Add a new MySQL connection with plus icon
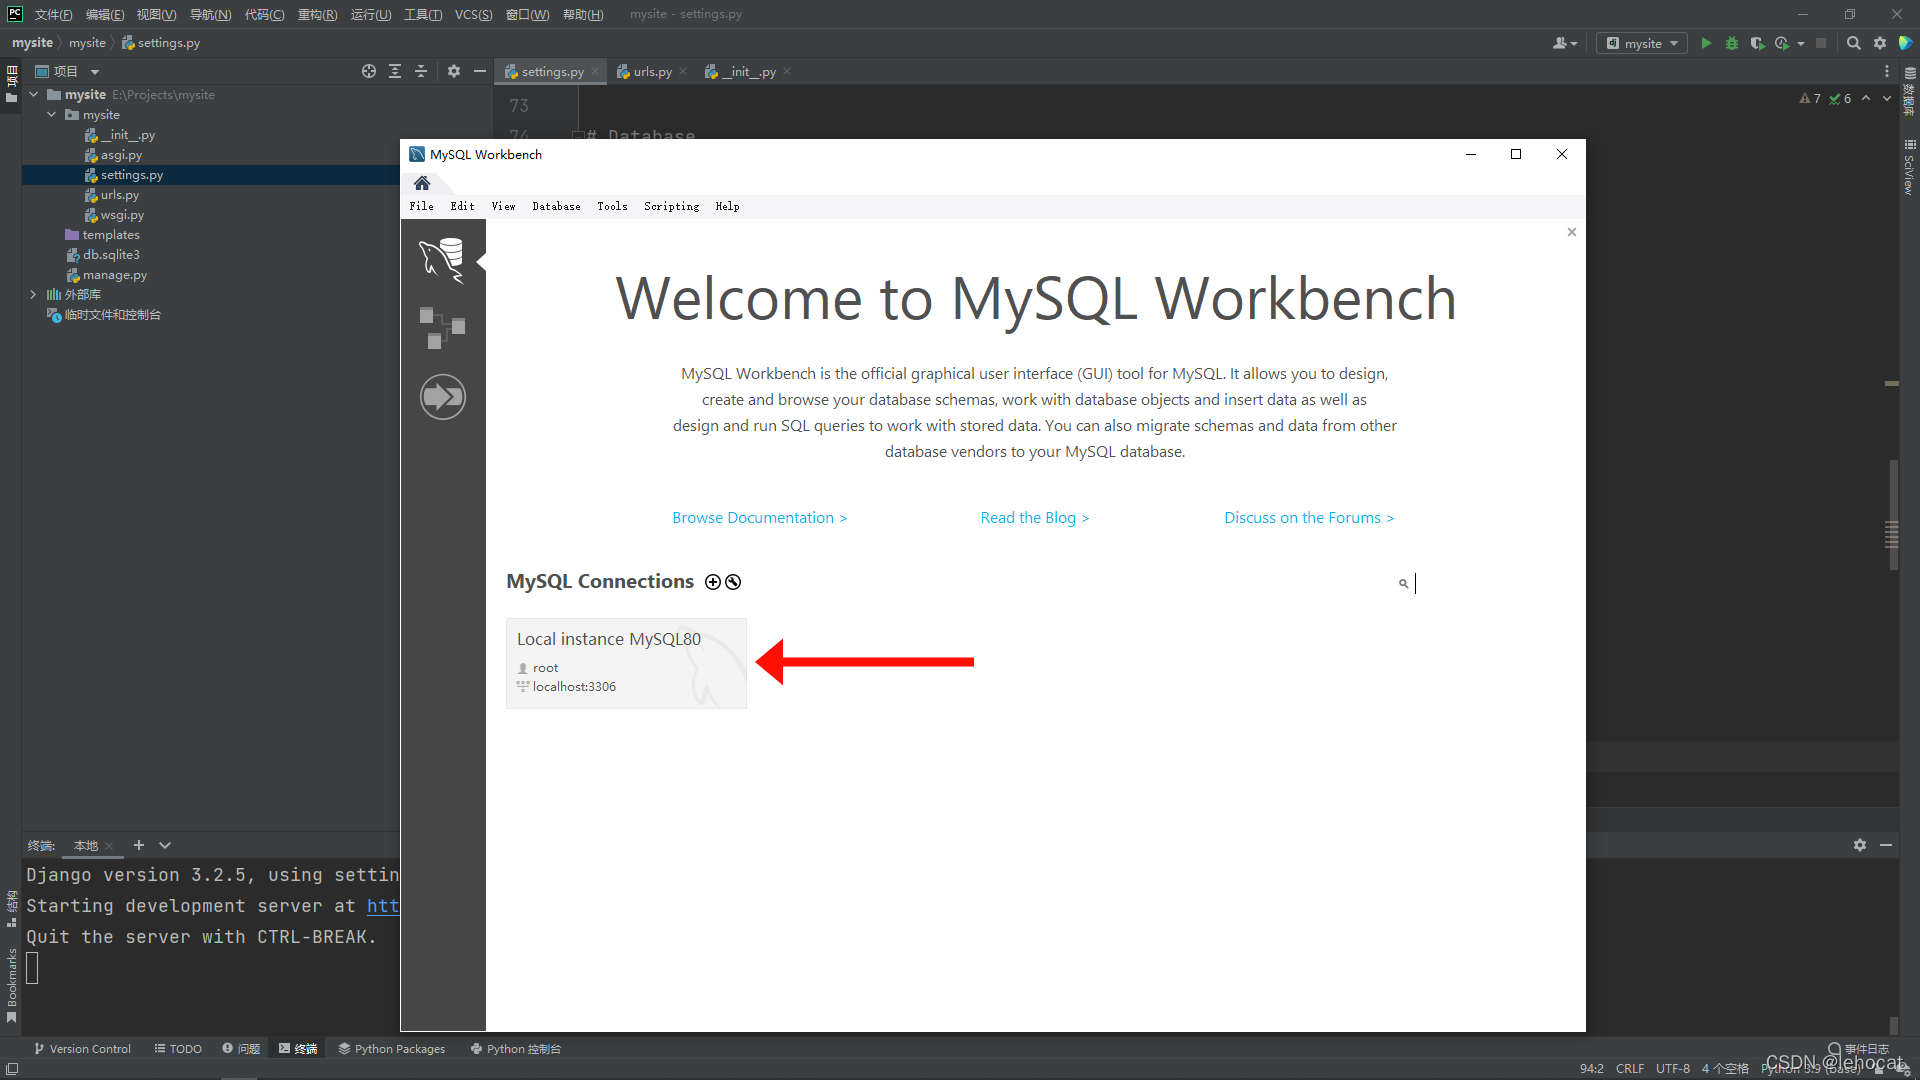This screenshot has width=1920, height=1080. pos(712,582)
